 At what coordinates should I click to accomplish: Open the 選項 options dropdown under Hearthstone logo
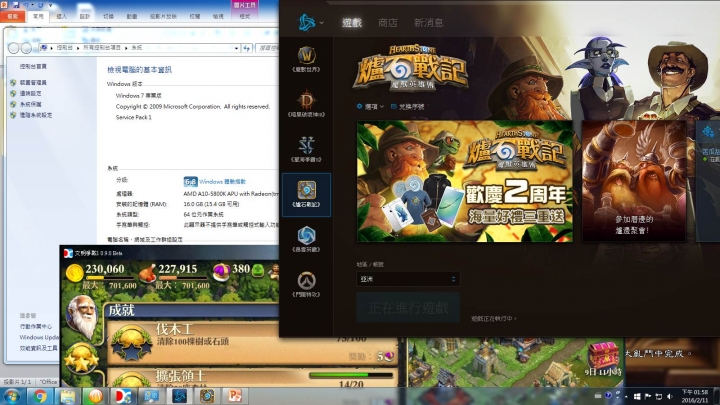click(370, 107)
